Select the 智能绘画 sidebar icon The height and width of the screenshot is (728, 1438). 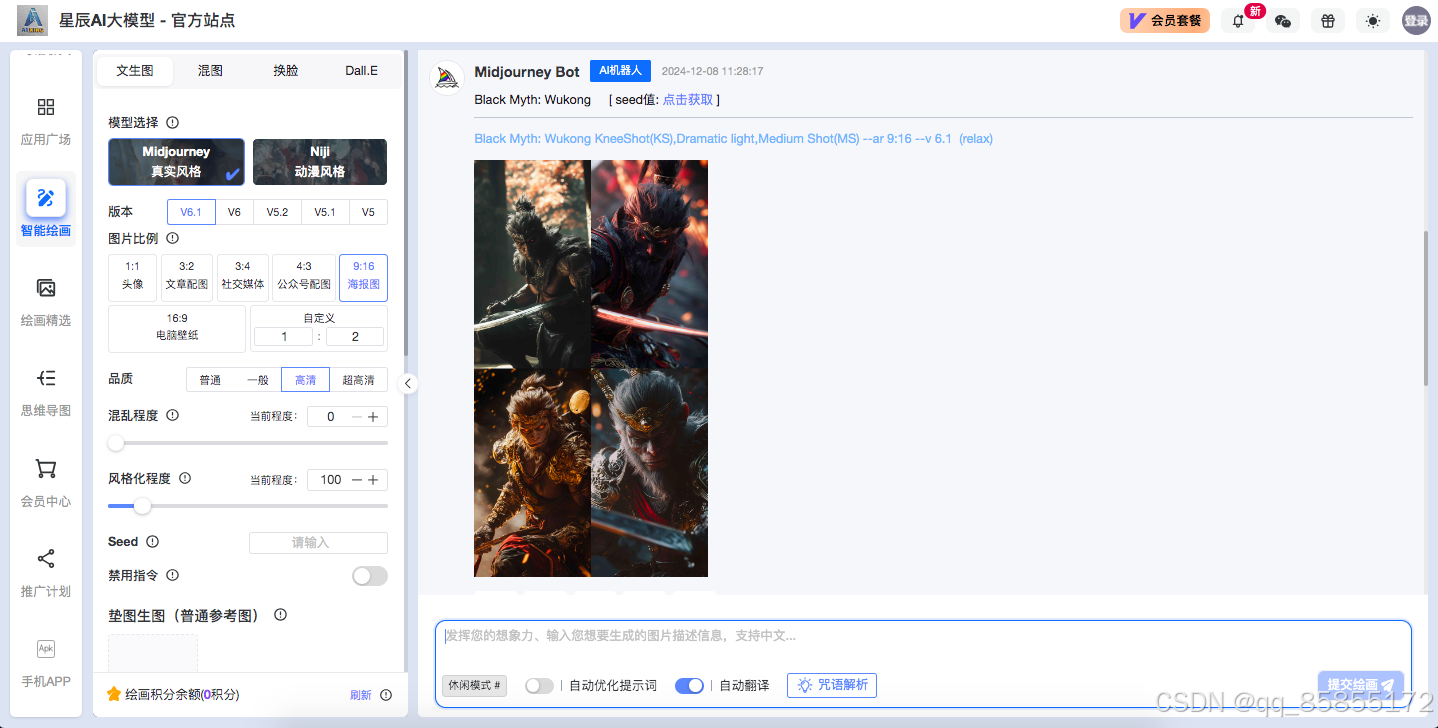[46, 198]
